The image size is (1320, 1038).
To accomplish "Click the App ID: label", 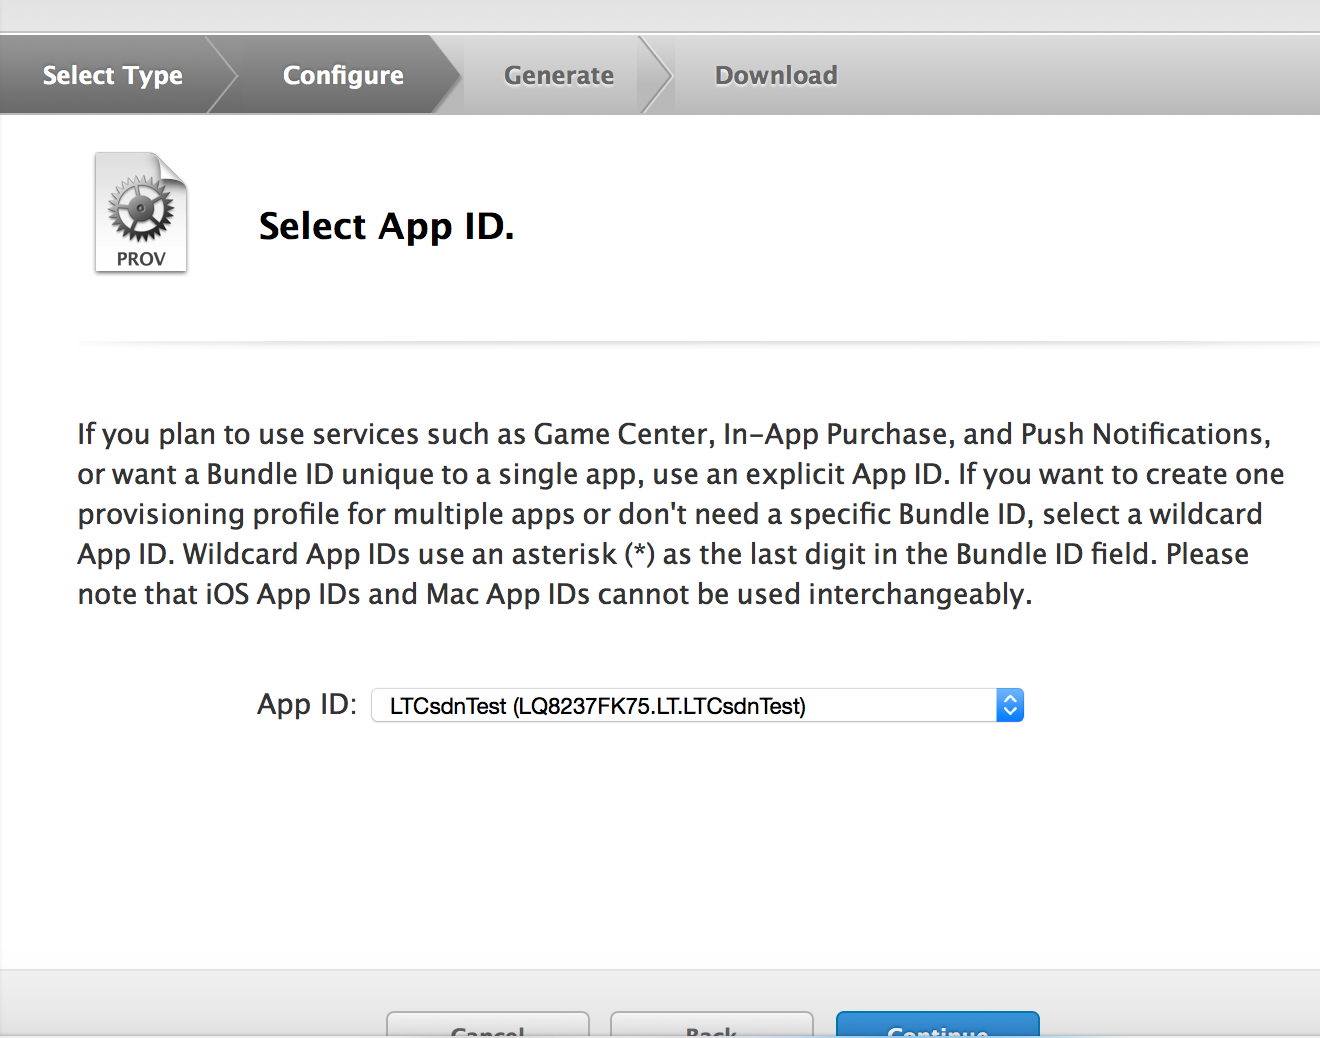I will tap(307, 704).
